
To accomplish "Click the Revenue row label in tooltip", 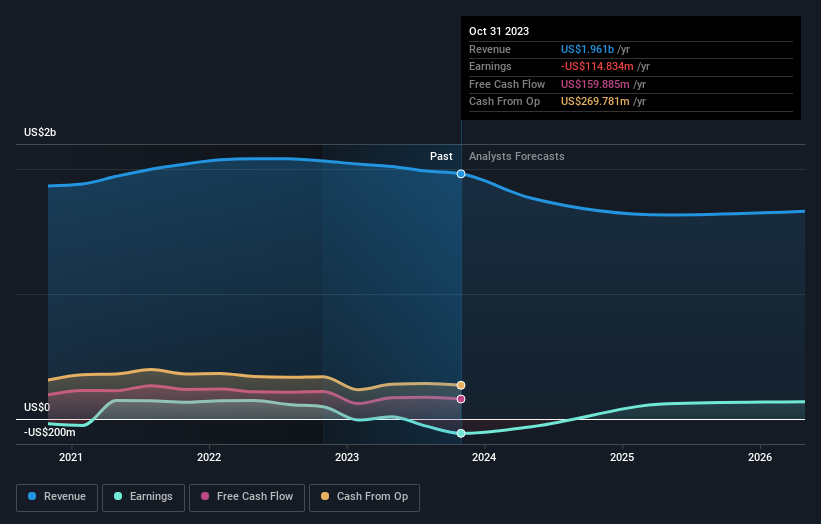I will (490, 49).
